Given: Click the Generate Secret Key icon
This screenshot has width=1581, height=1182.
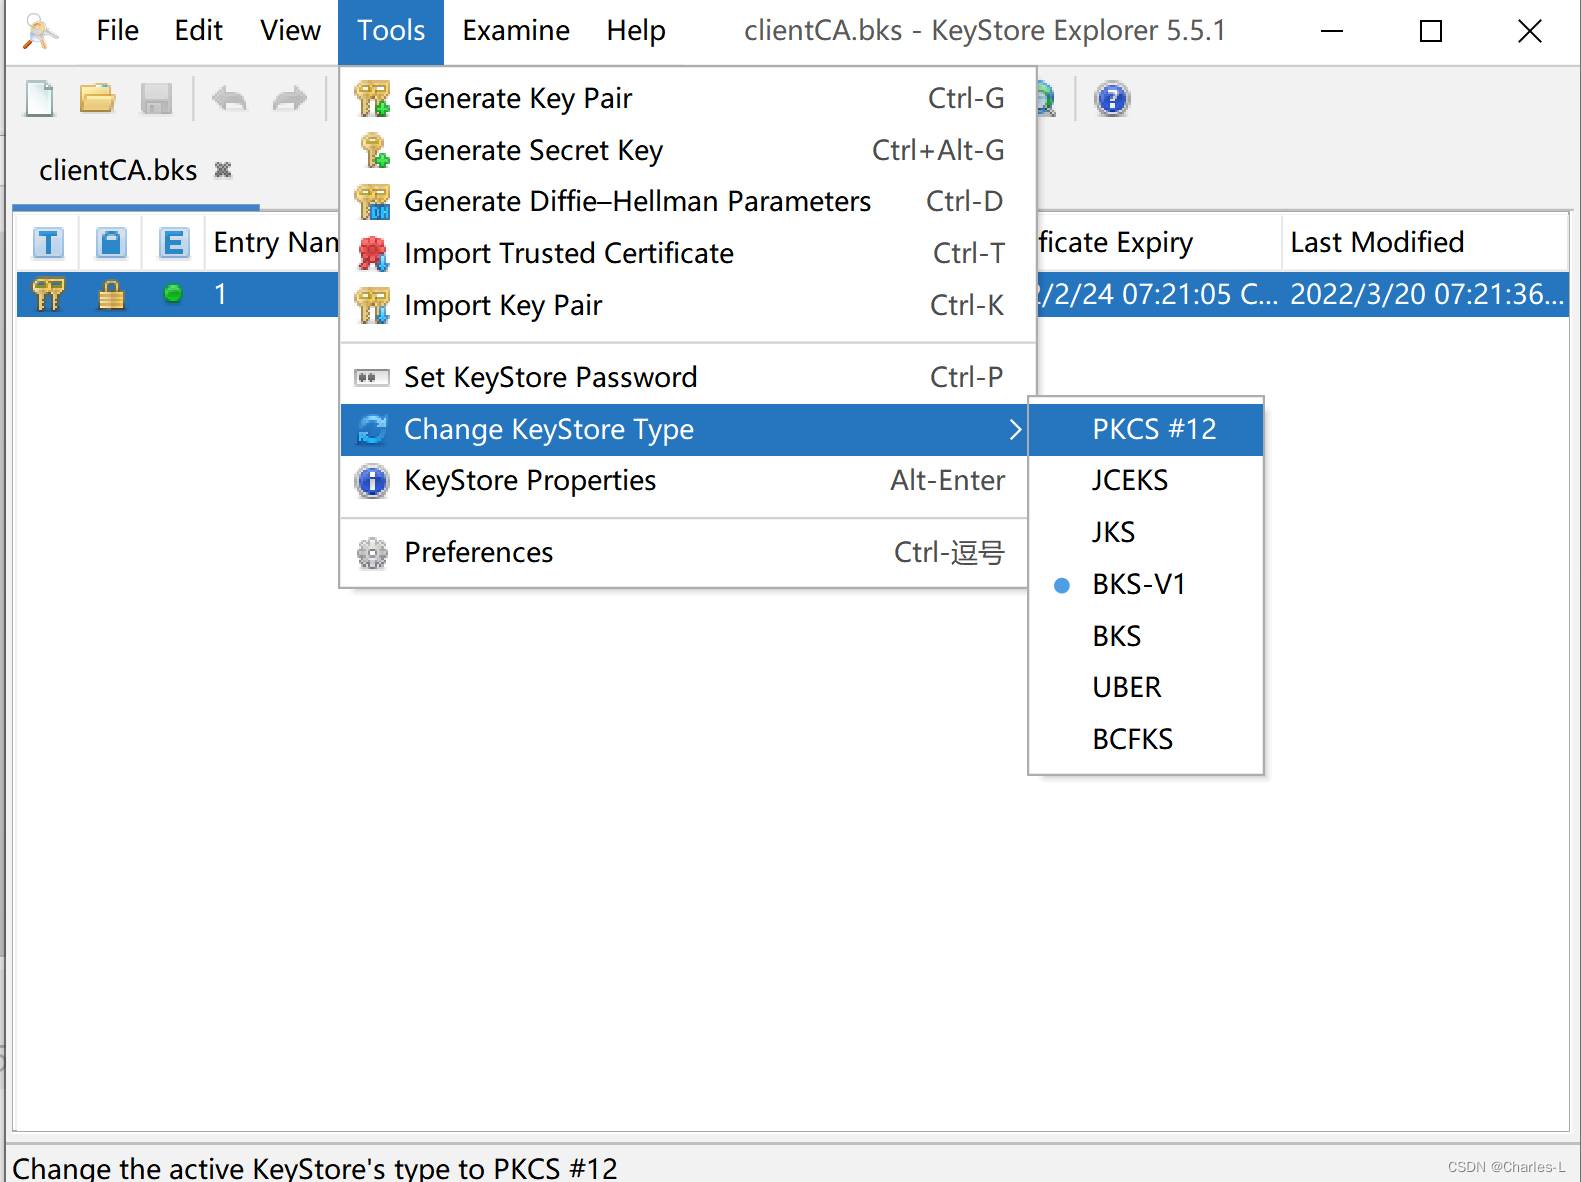Looking at the screenshot, I should [x=373, y=150].
